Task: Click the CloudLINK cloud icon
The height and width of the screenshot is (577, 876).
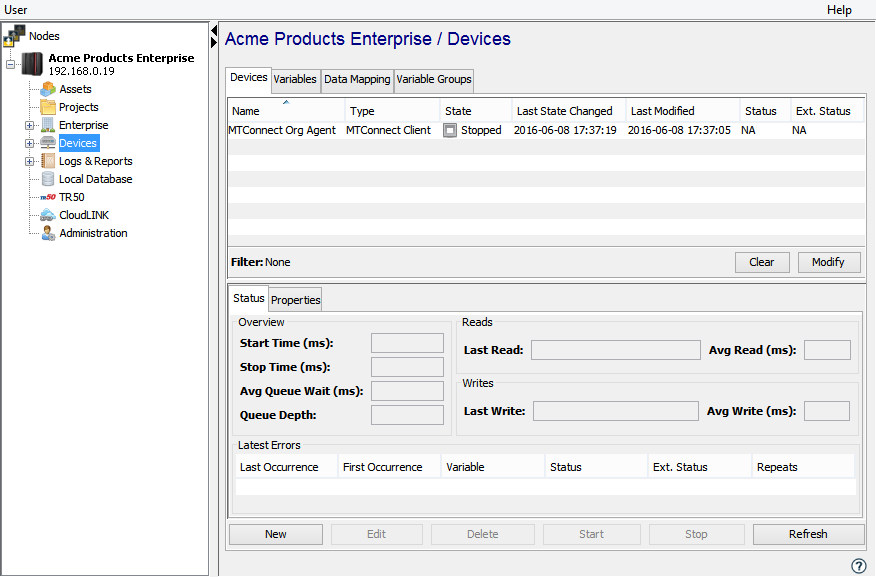Action: click(48, 215)
